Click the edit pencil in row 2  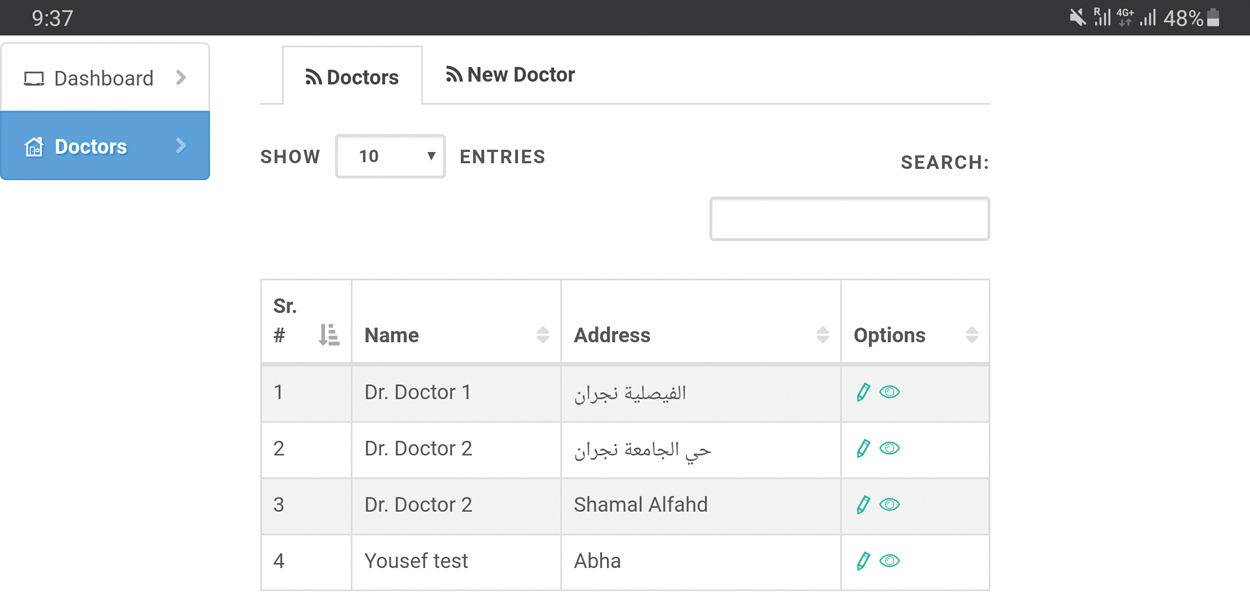pos(863,449)
